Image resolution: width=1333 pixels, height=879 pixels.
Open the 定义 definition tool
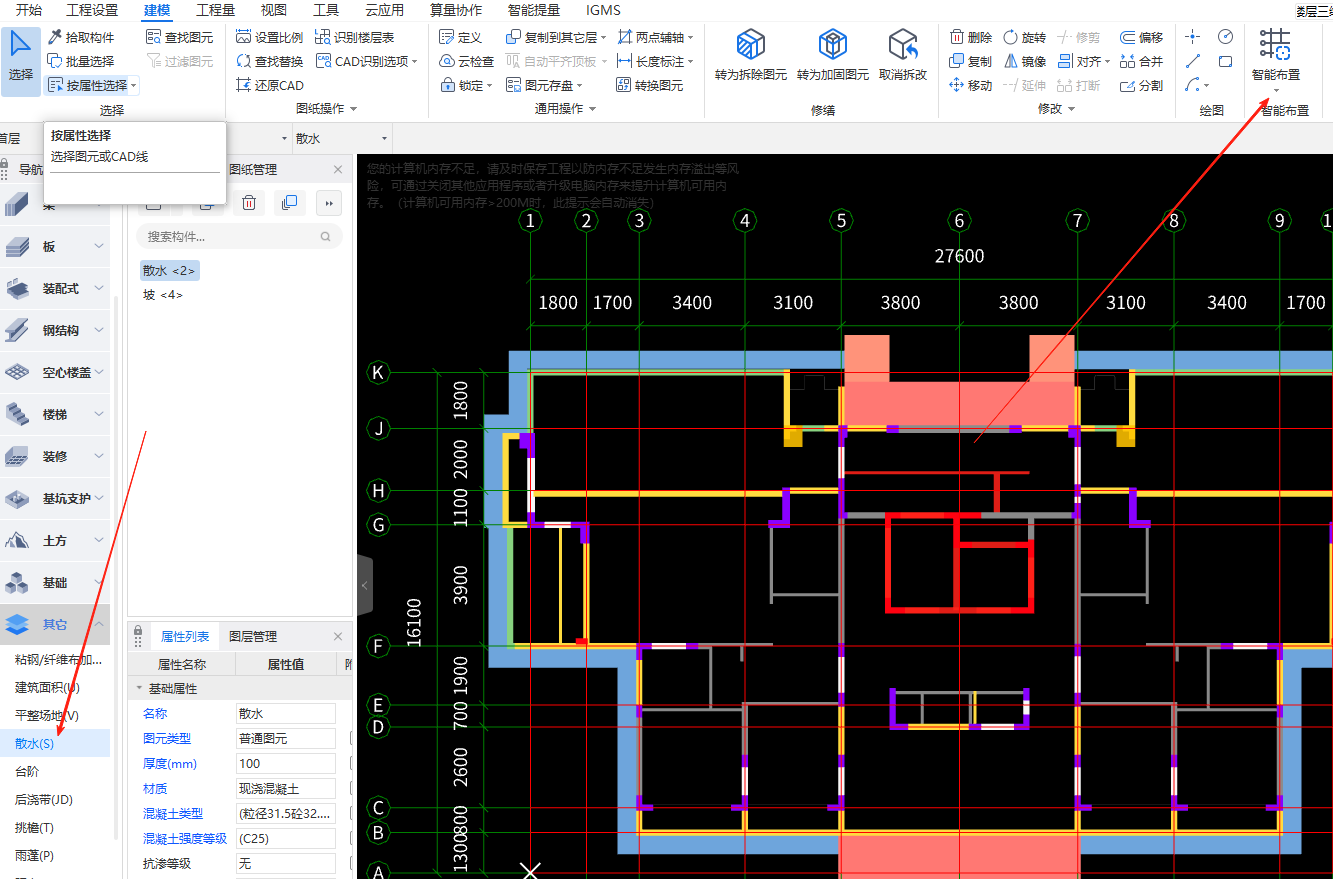tap(461, 37)
